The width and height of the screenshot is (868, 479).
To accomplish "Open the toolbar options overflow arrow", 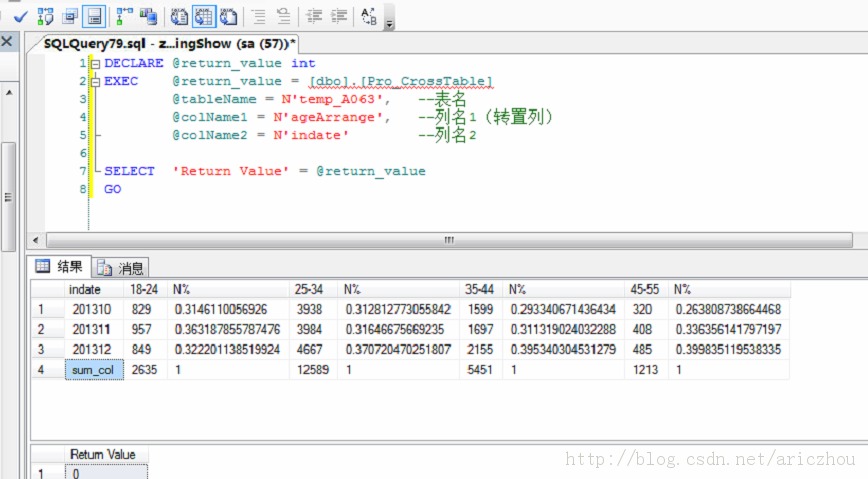I will [390, 23].
